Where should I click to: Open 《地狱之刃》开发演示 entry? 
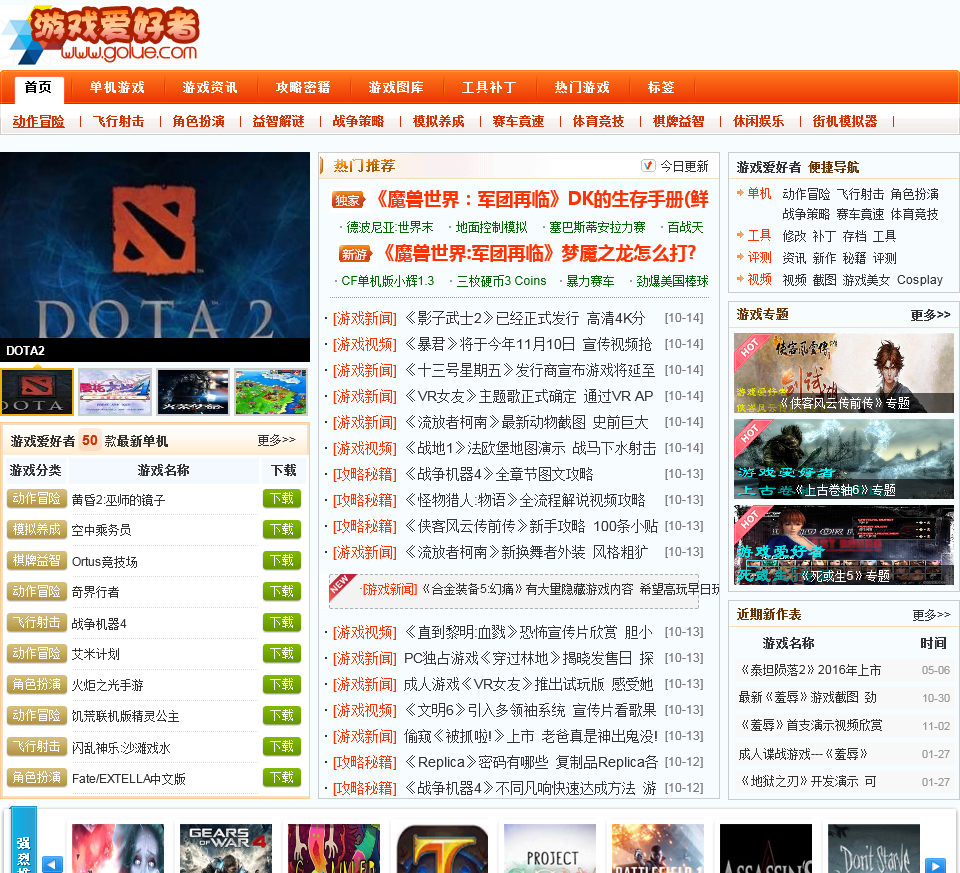[808, 781]
